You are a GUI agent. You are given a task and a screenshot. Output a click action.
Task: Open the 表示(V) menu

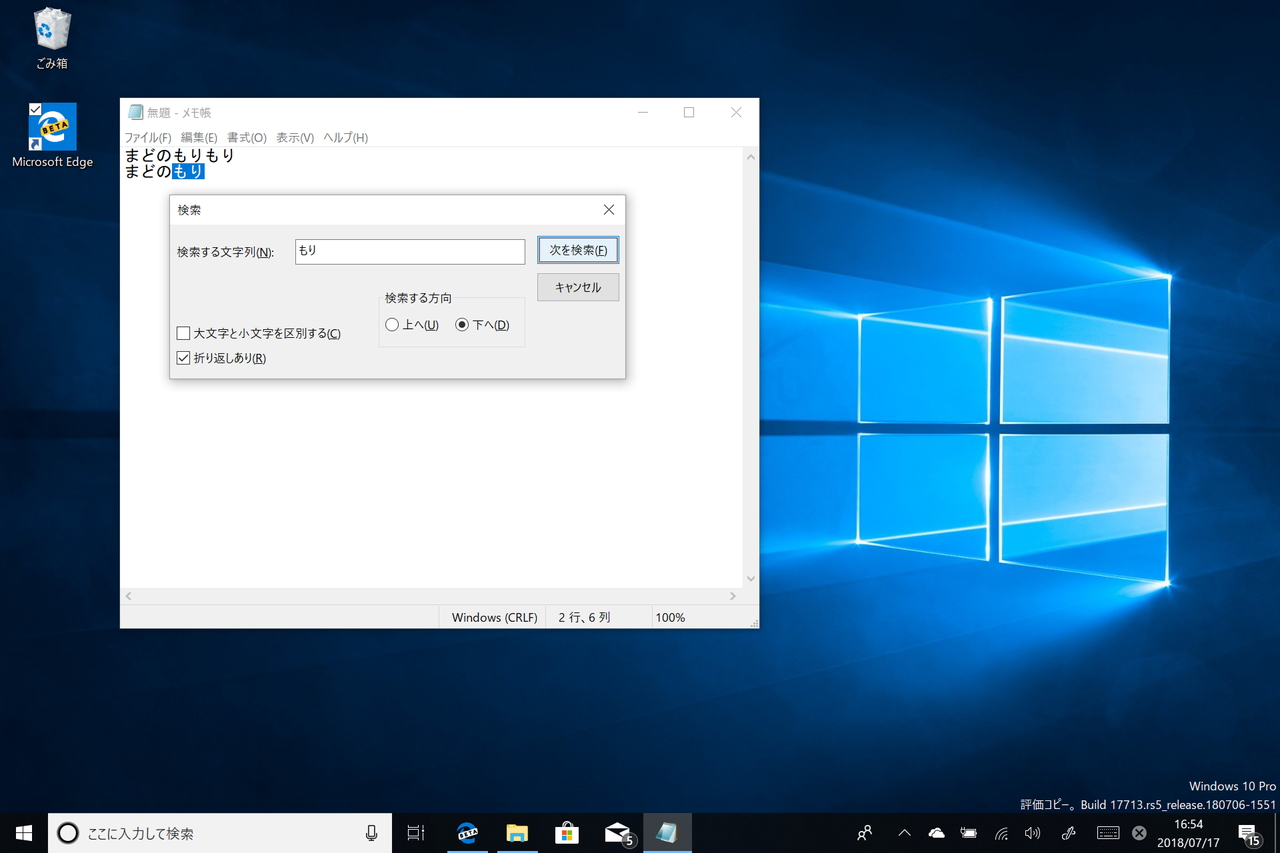(x=295, y=138)
